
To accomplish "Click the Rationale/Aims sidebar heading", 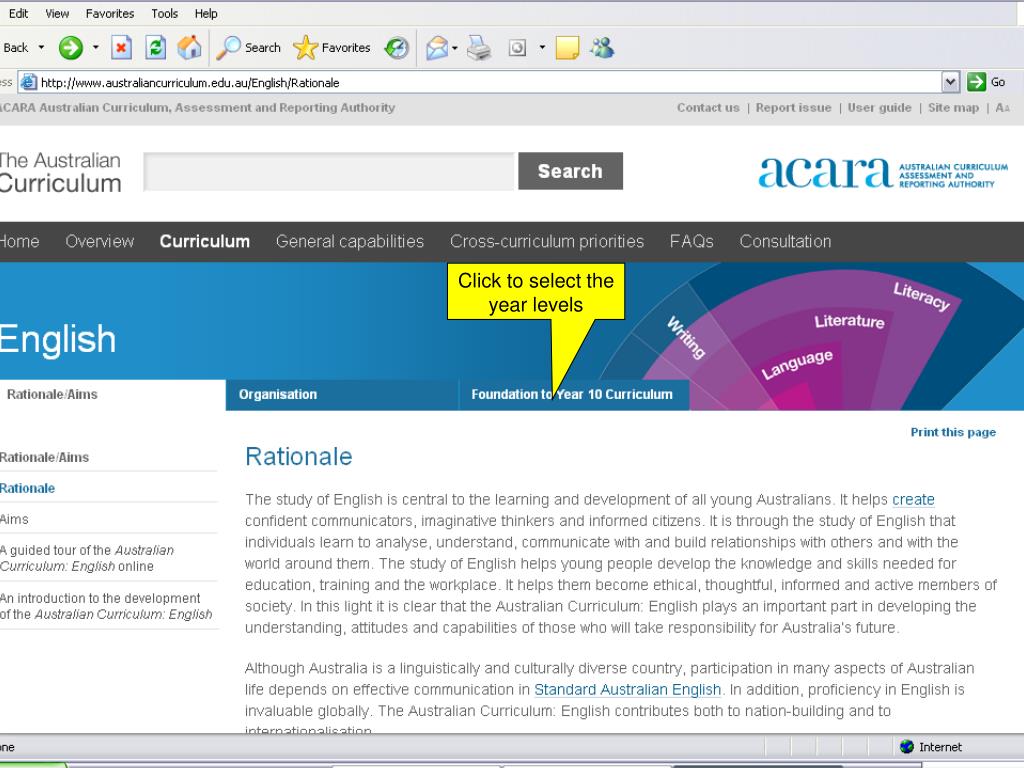I will click(x=44, y=457).
